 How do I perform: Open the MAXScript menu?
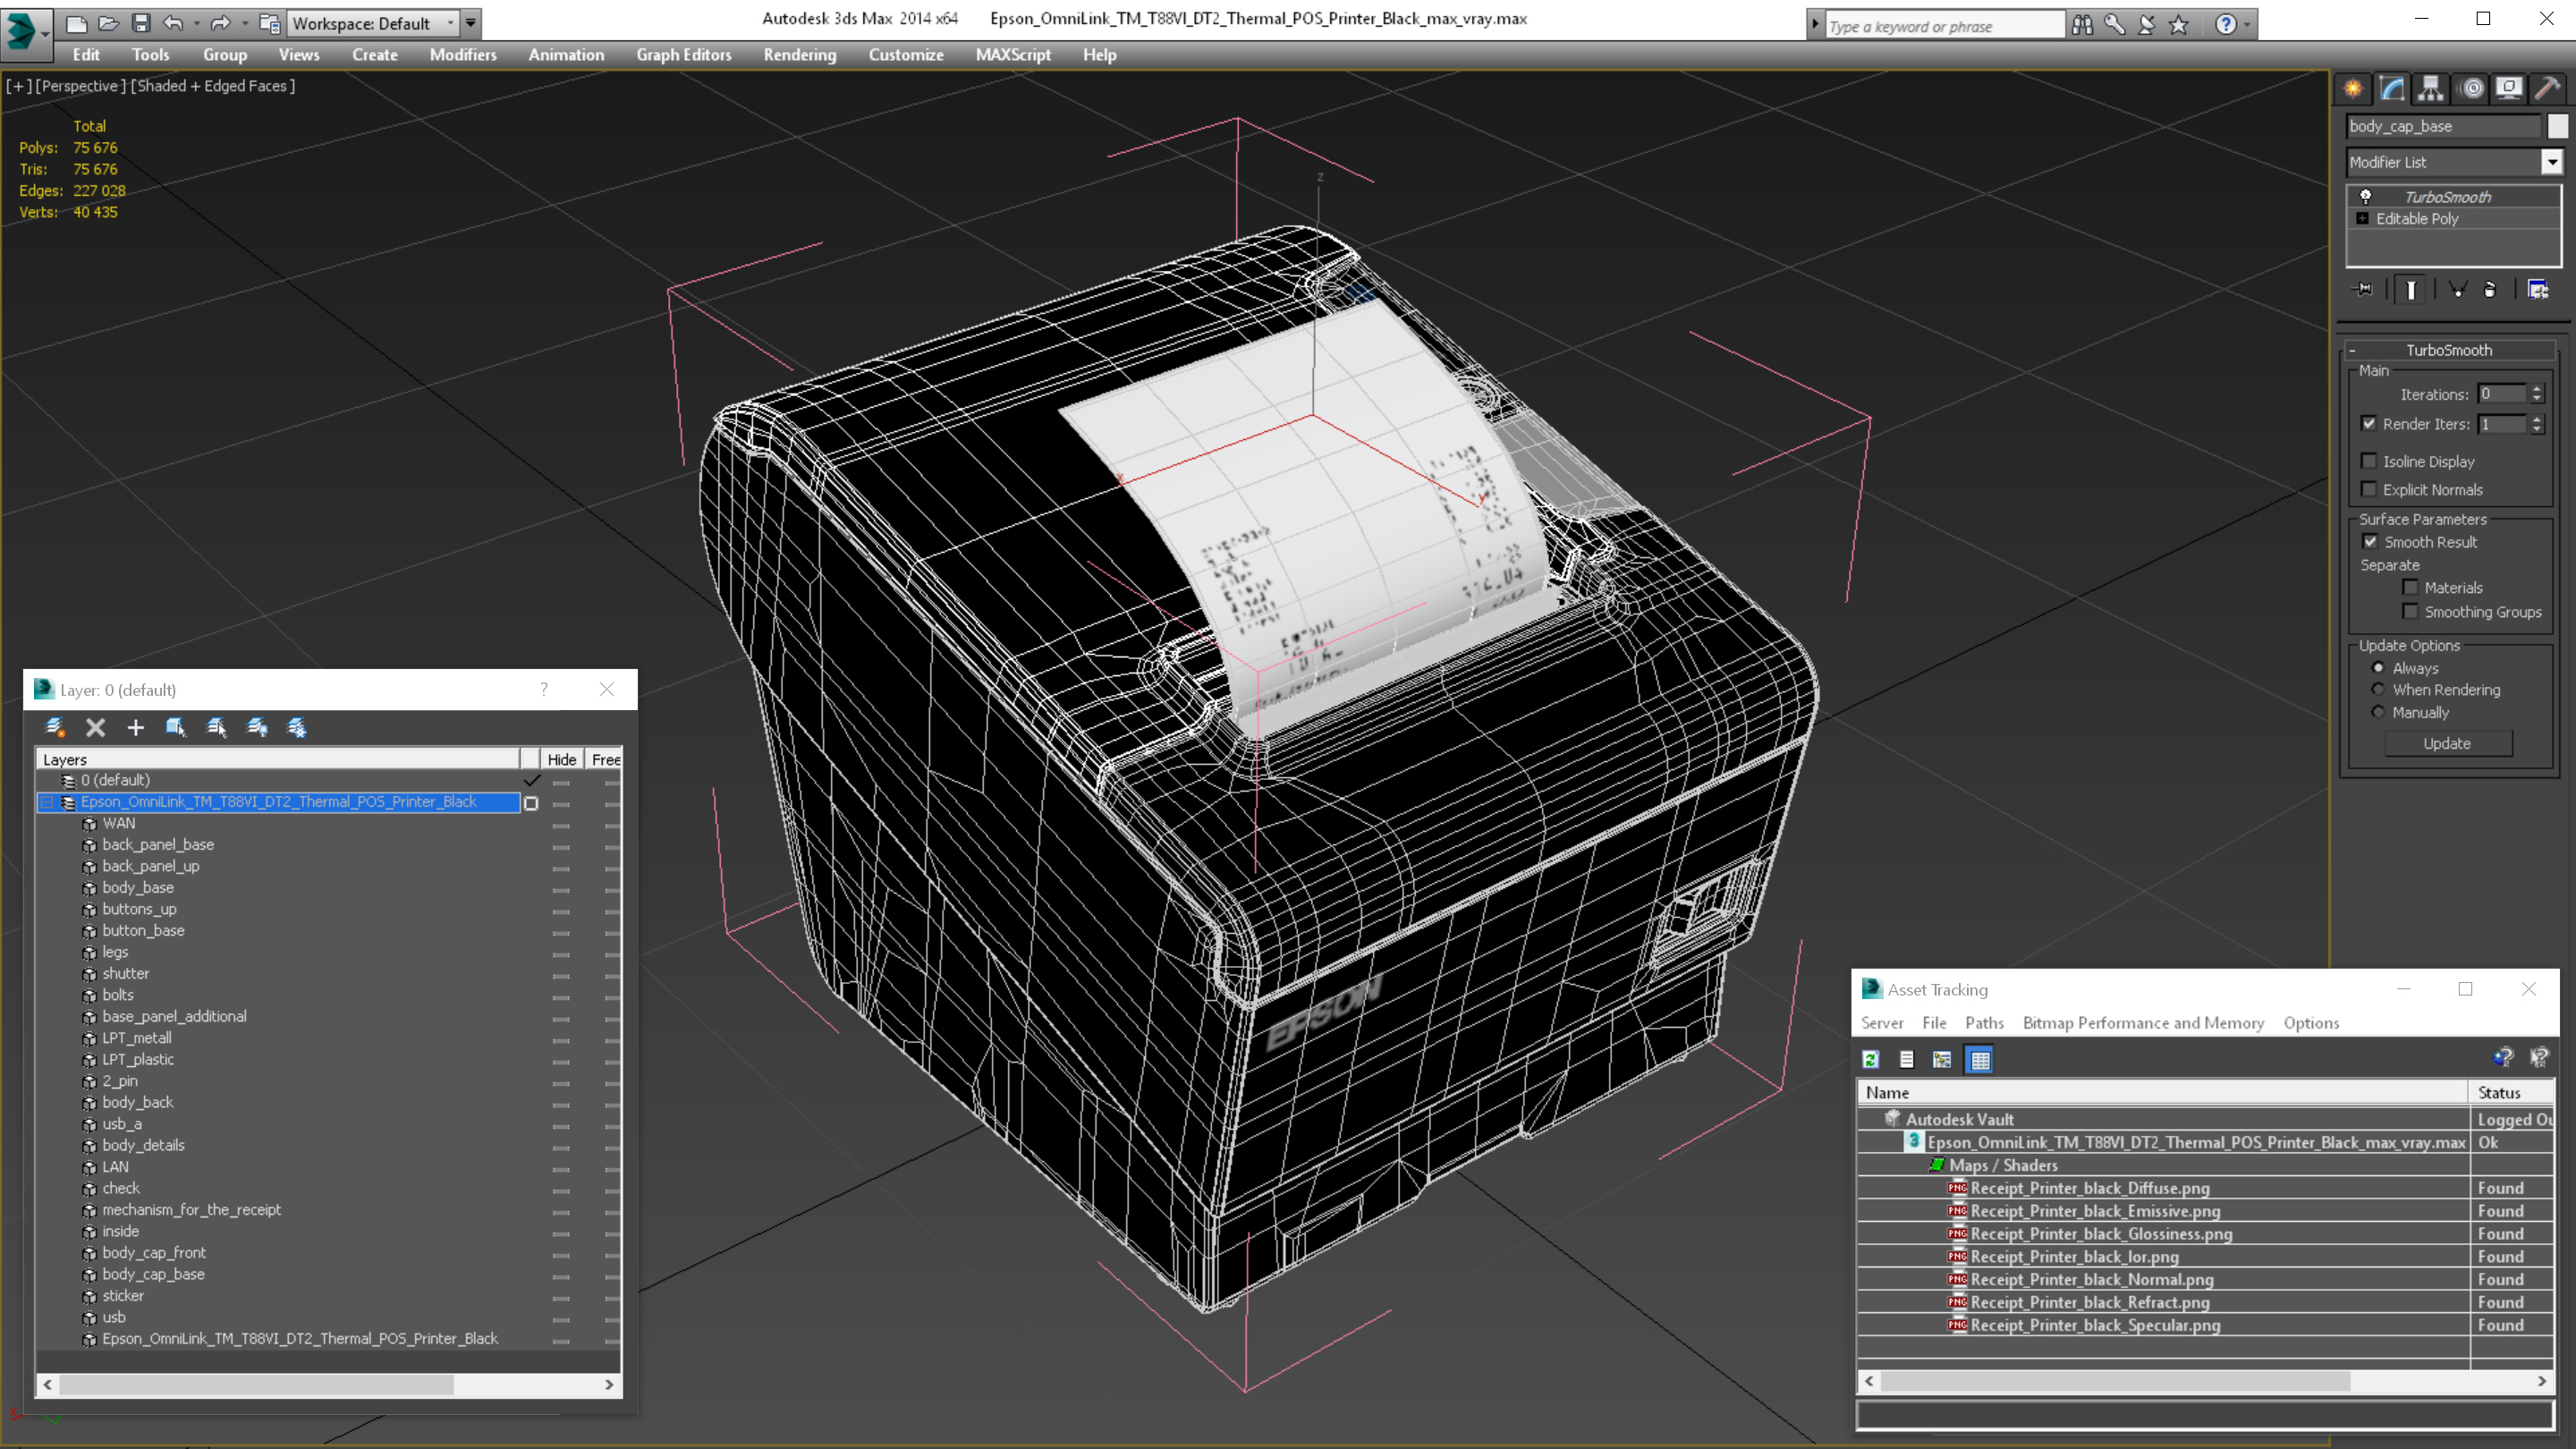click(1013, 55)
